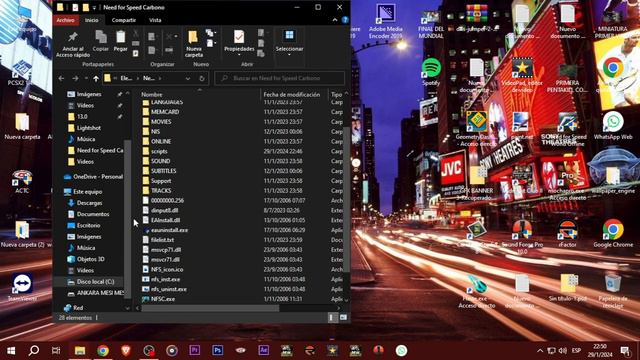
Task: Open Spotify desktop shortcut
Action: [x=431, y=71]
